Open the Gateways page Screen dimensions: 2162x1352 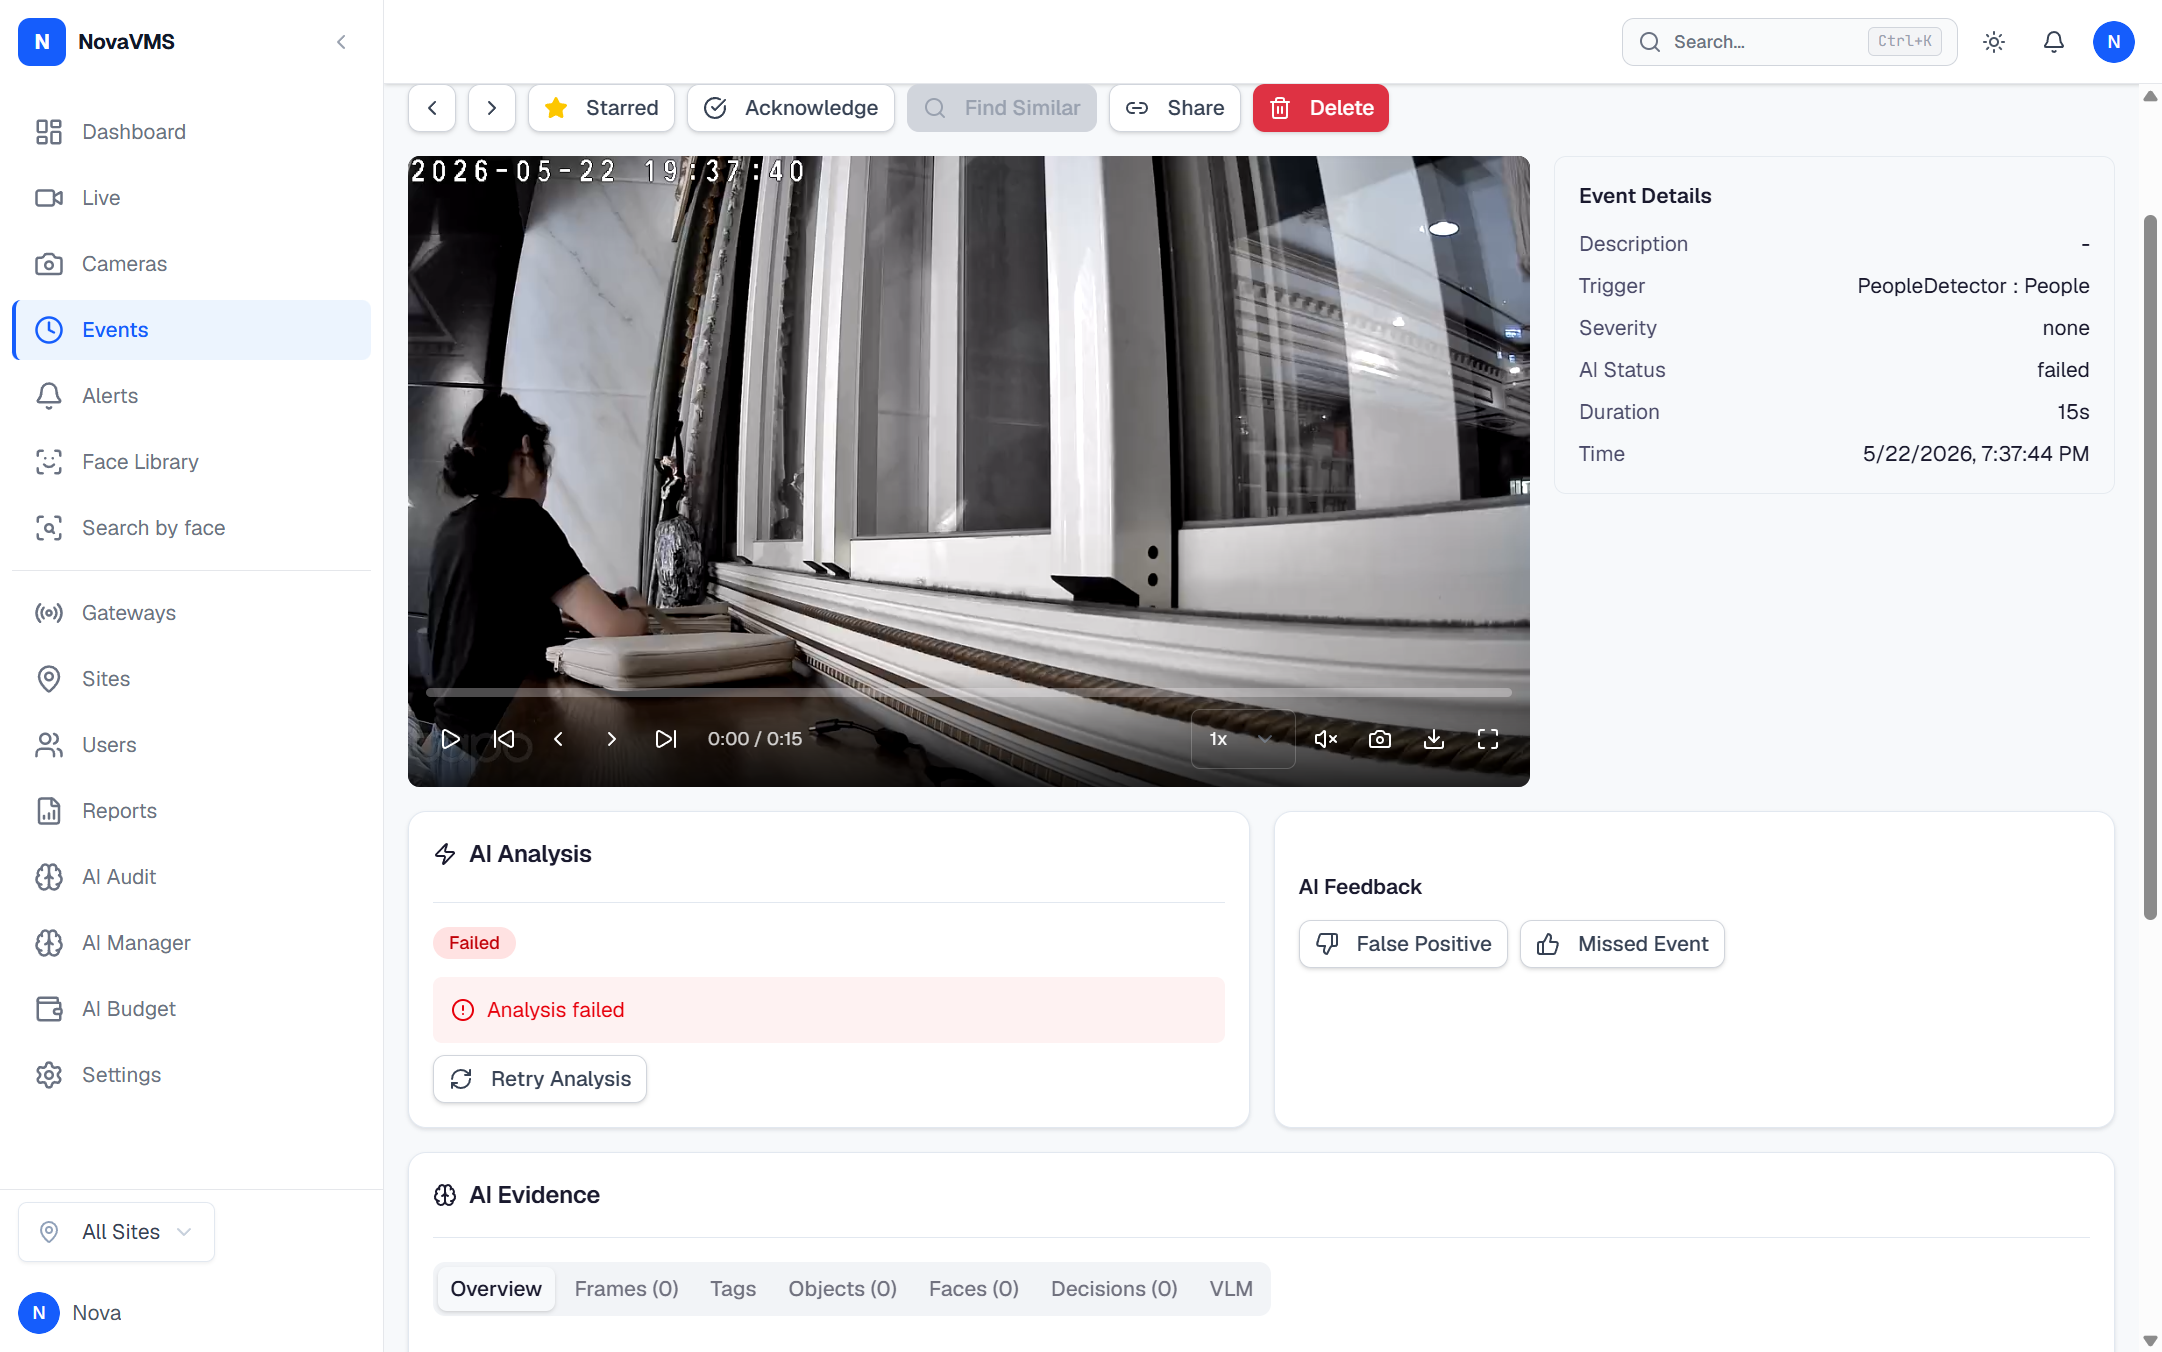tap(191, 613)
